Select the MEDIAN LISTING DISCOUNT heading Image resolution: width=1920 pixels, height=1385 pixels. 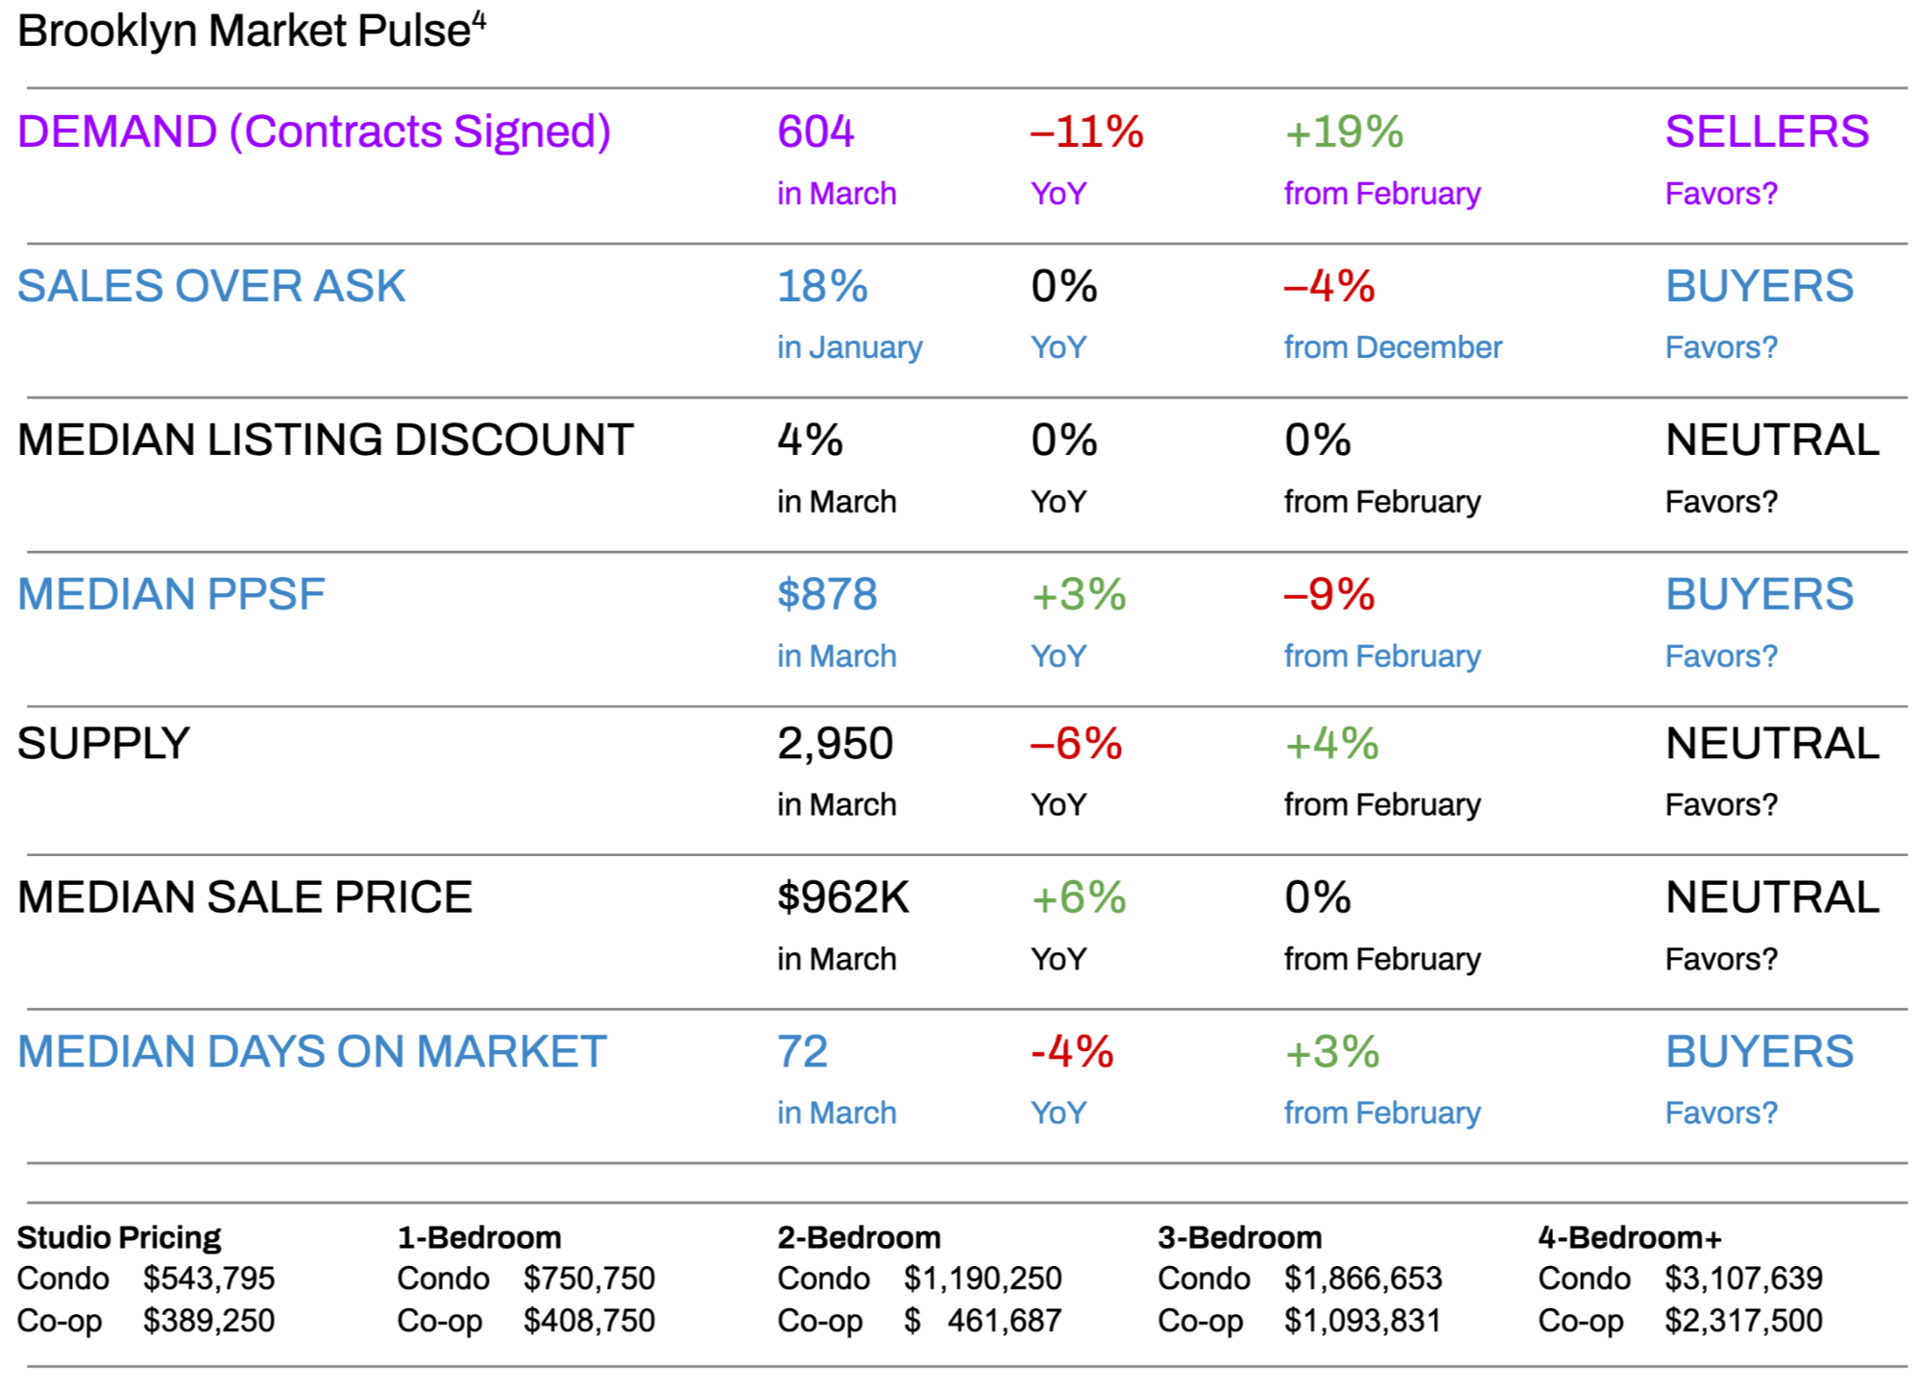tap(325, 441)
